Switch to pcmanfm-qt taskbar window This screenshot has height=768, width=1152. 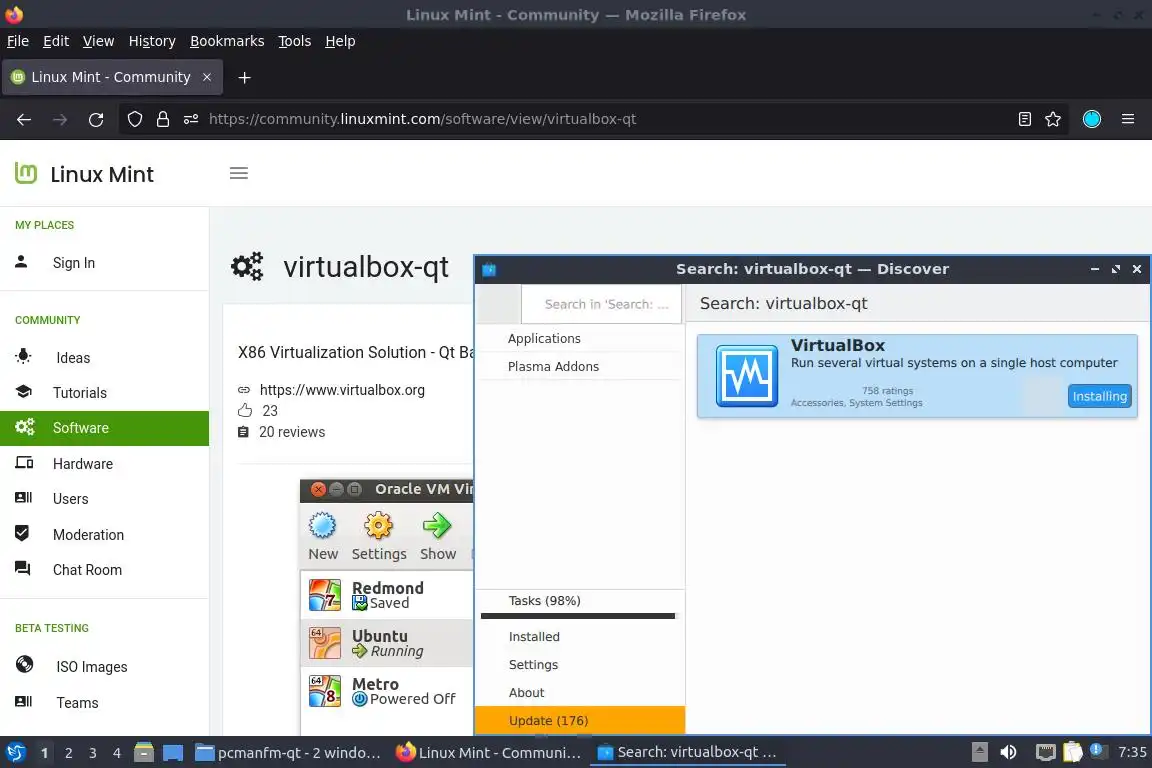point(289,753)
